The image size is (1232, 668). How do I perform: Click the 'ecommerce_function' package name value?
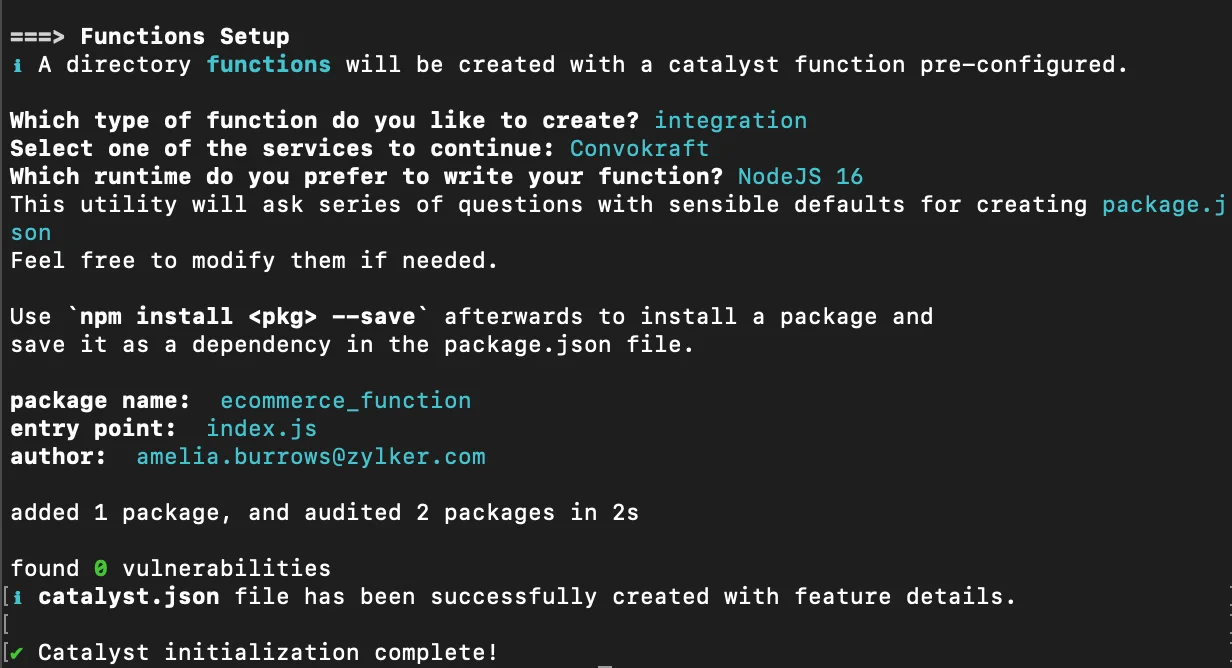click(346, 401)
